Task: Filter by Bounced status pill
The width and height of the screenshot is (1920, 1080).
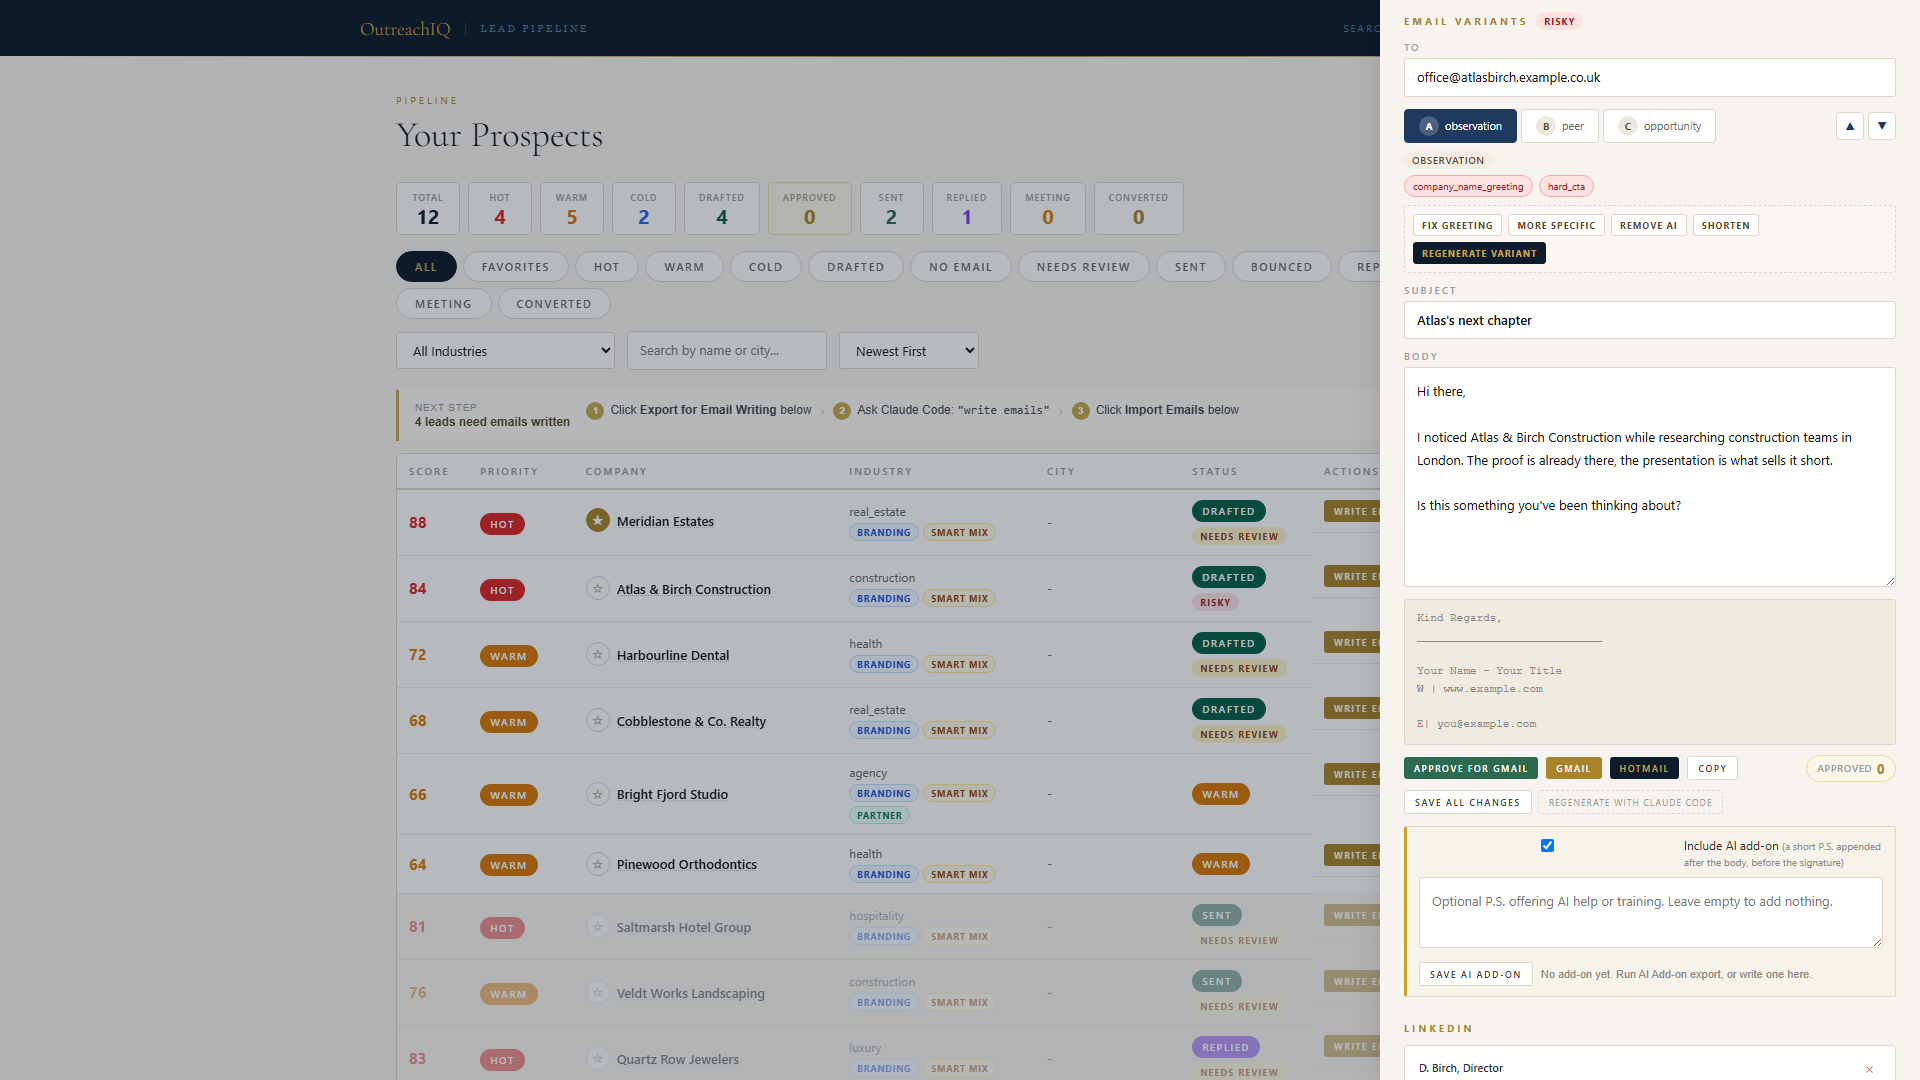Action: (x=1281, y=267)
